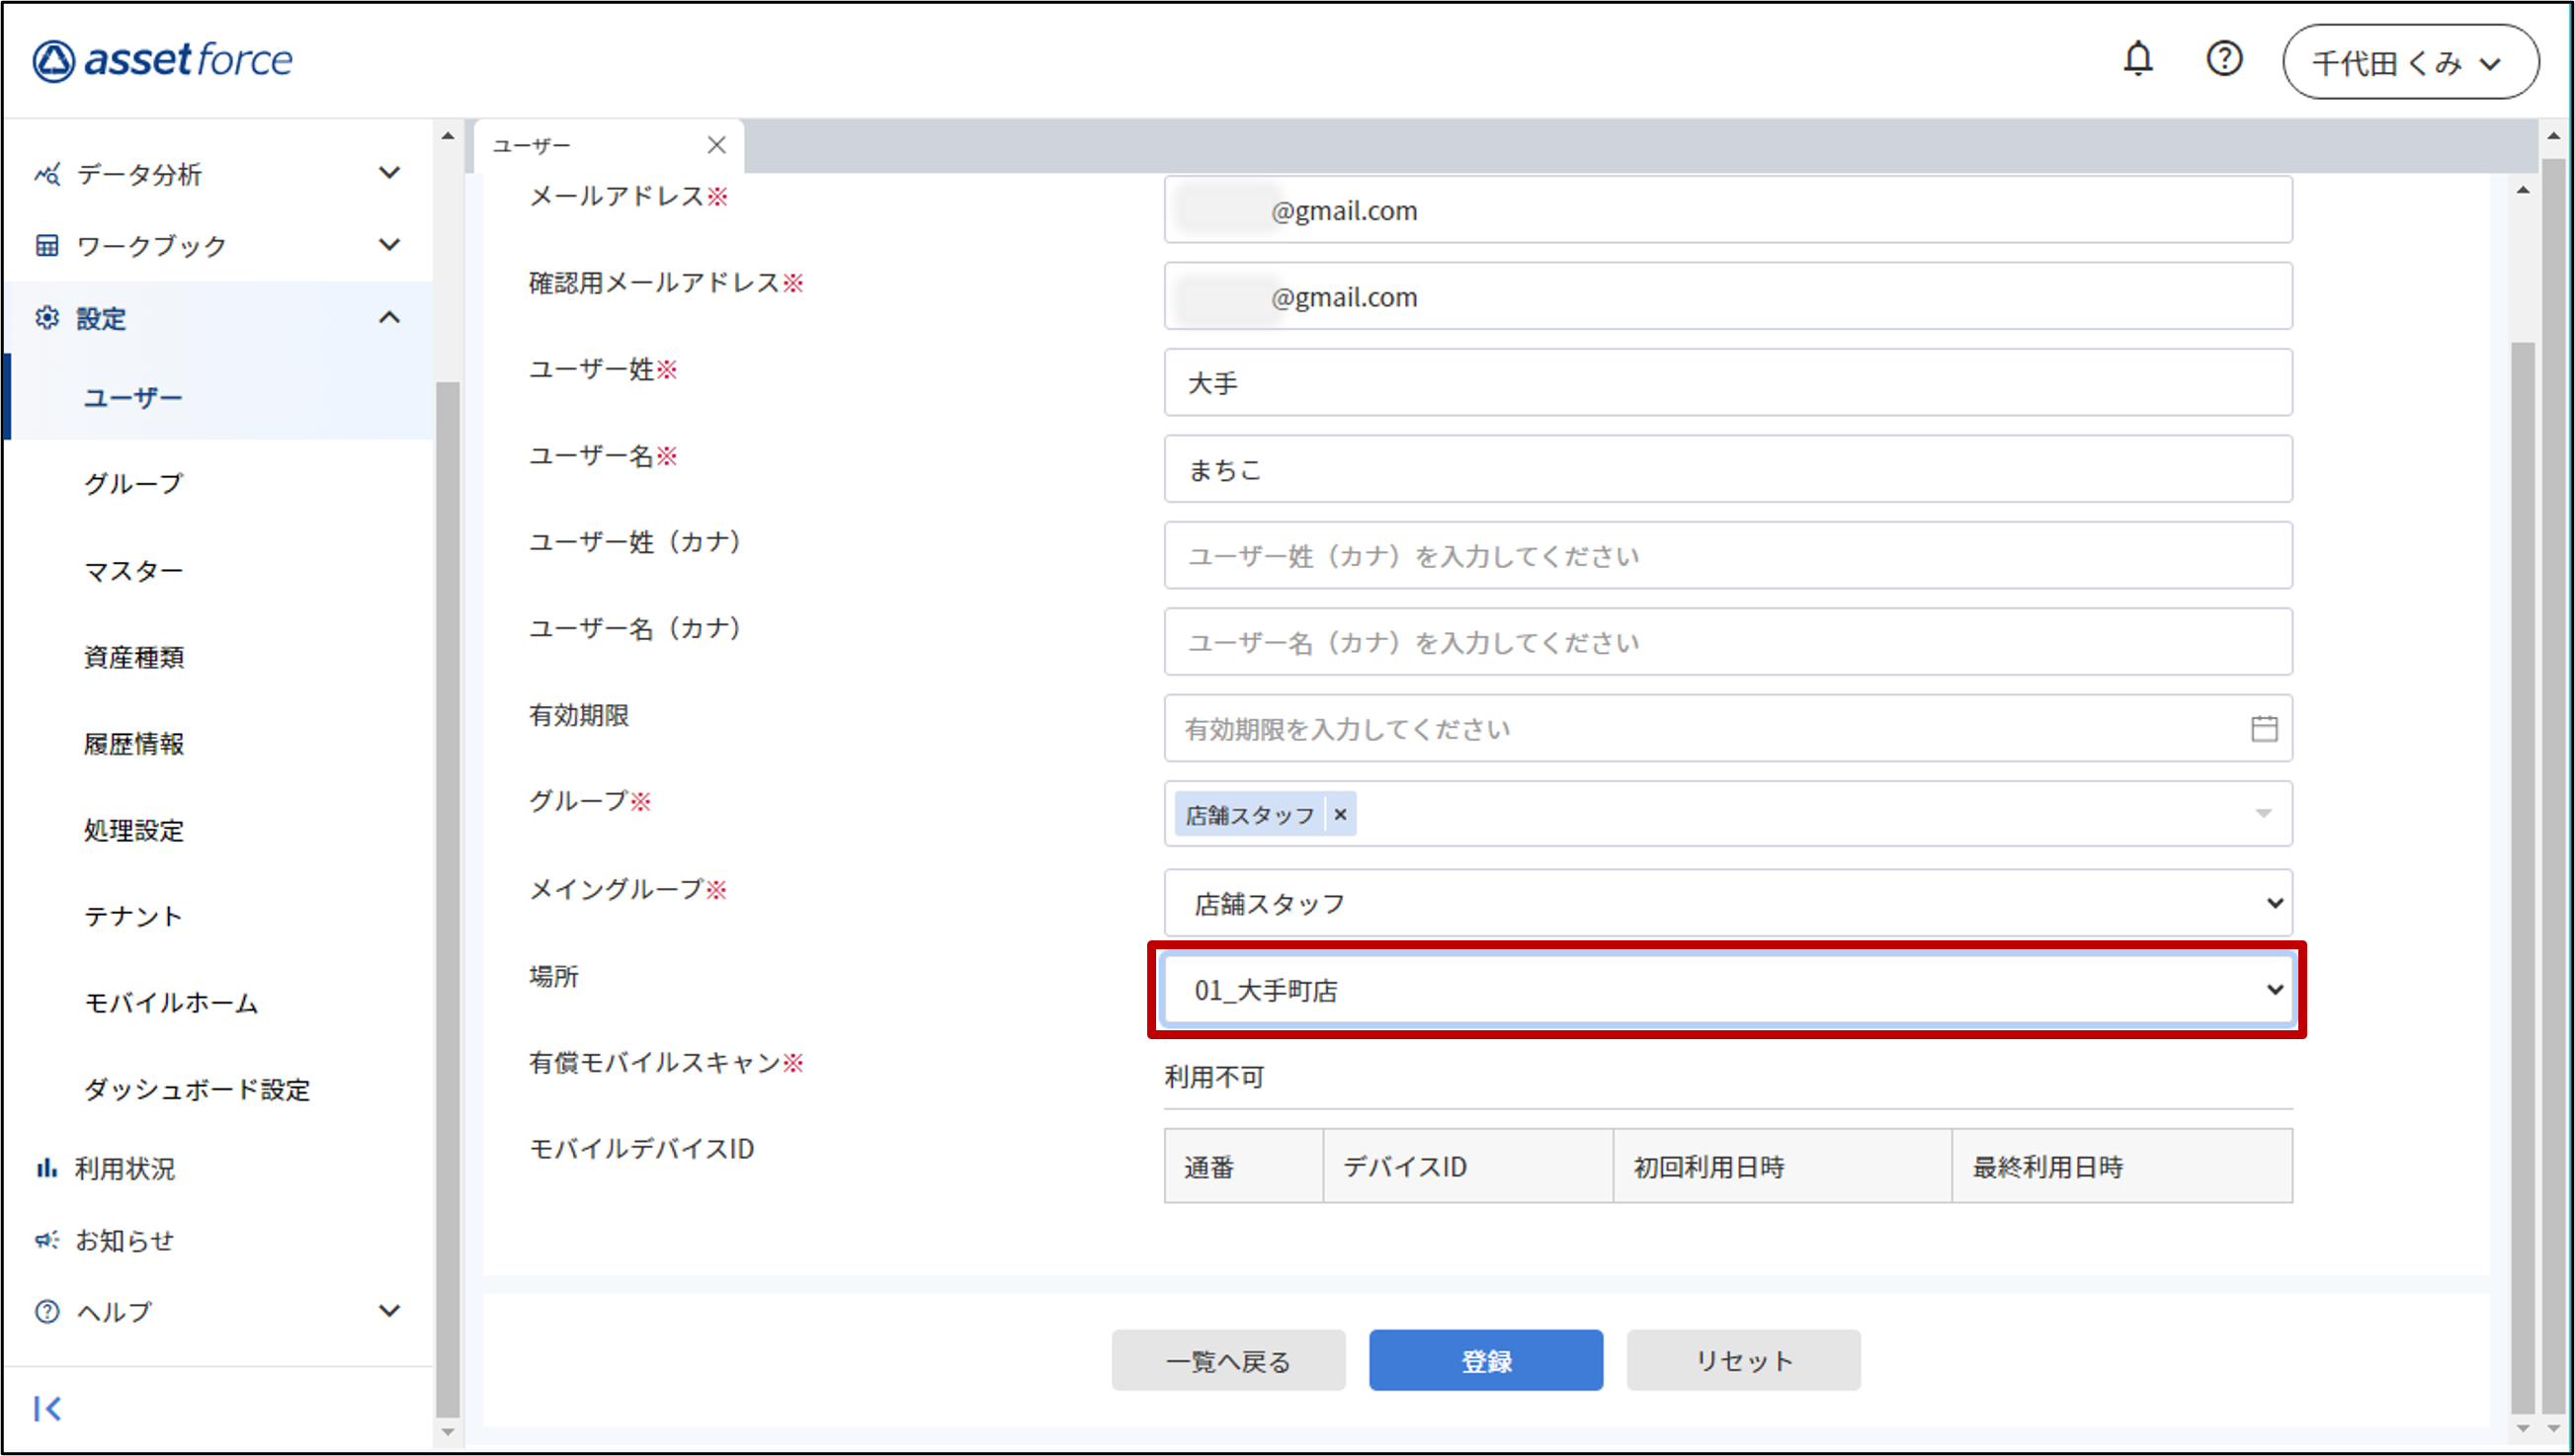Open the calendar picker for 有効期限

coord(2263,728)
